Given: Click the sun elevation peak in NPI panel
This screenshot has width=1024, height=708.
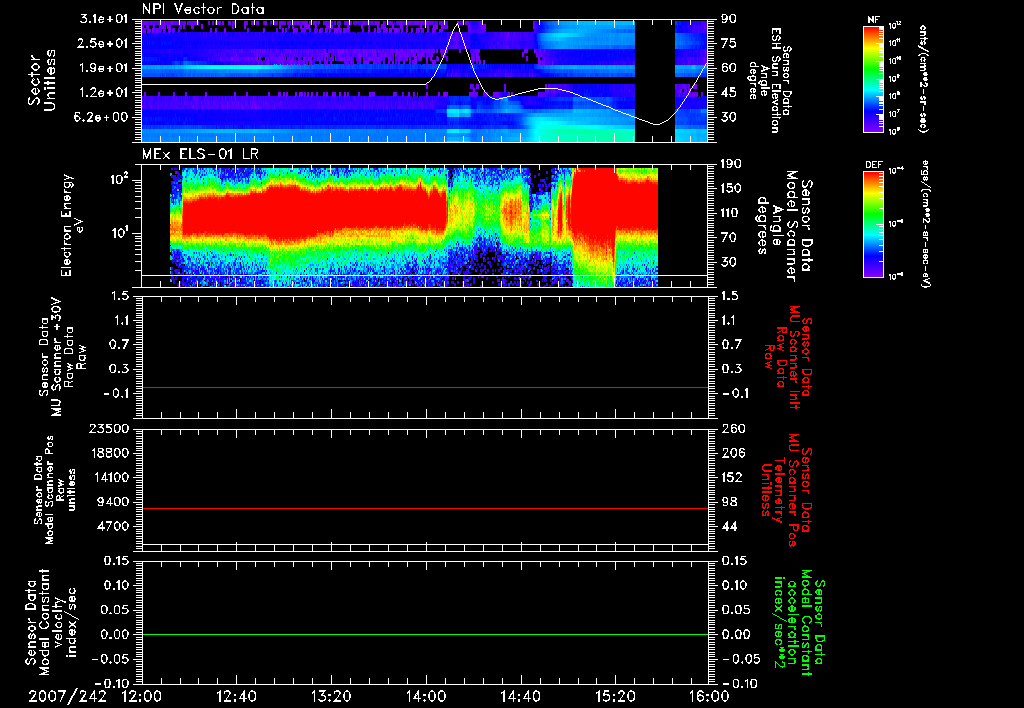Looking at the screenshot, I should (458, 24).
